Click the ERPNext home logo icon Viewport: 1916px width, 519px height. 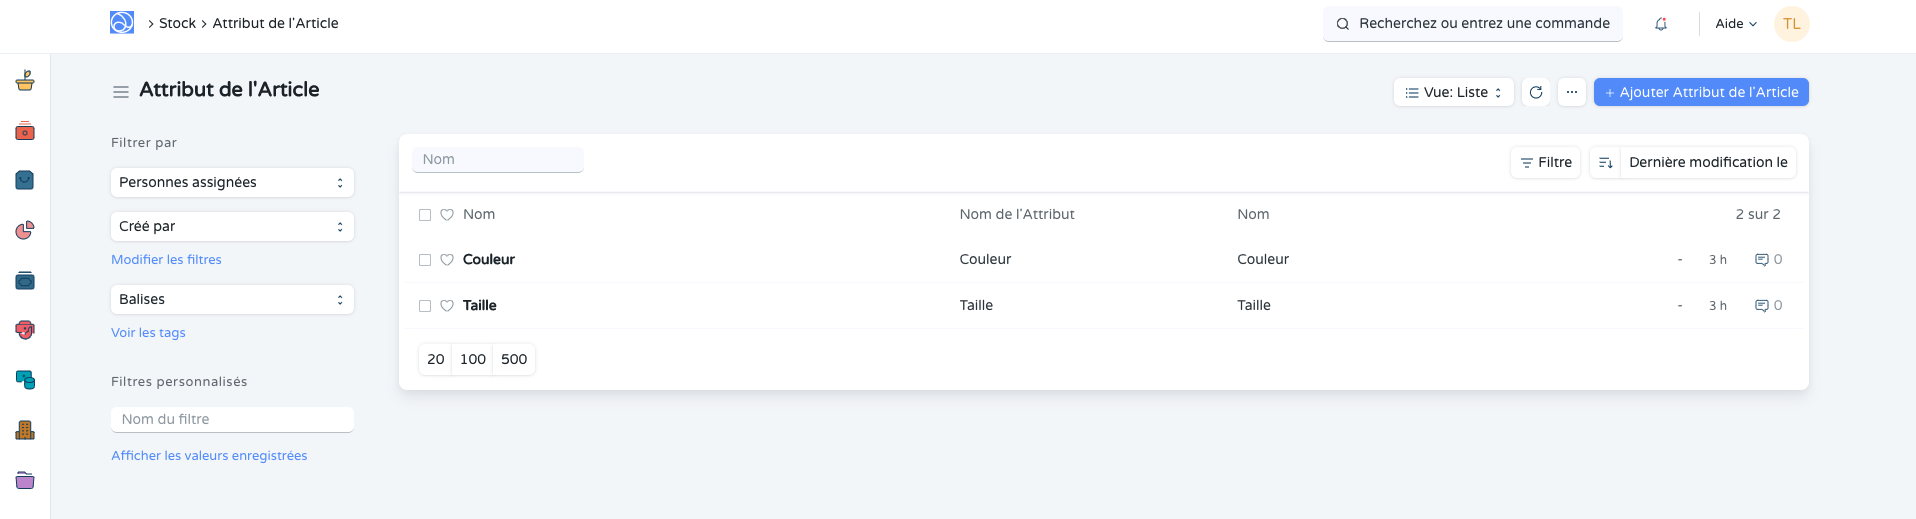tap(122, 23)
